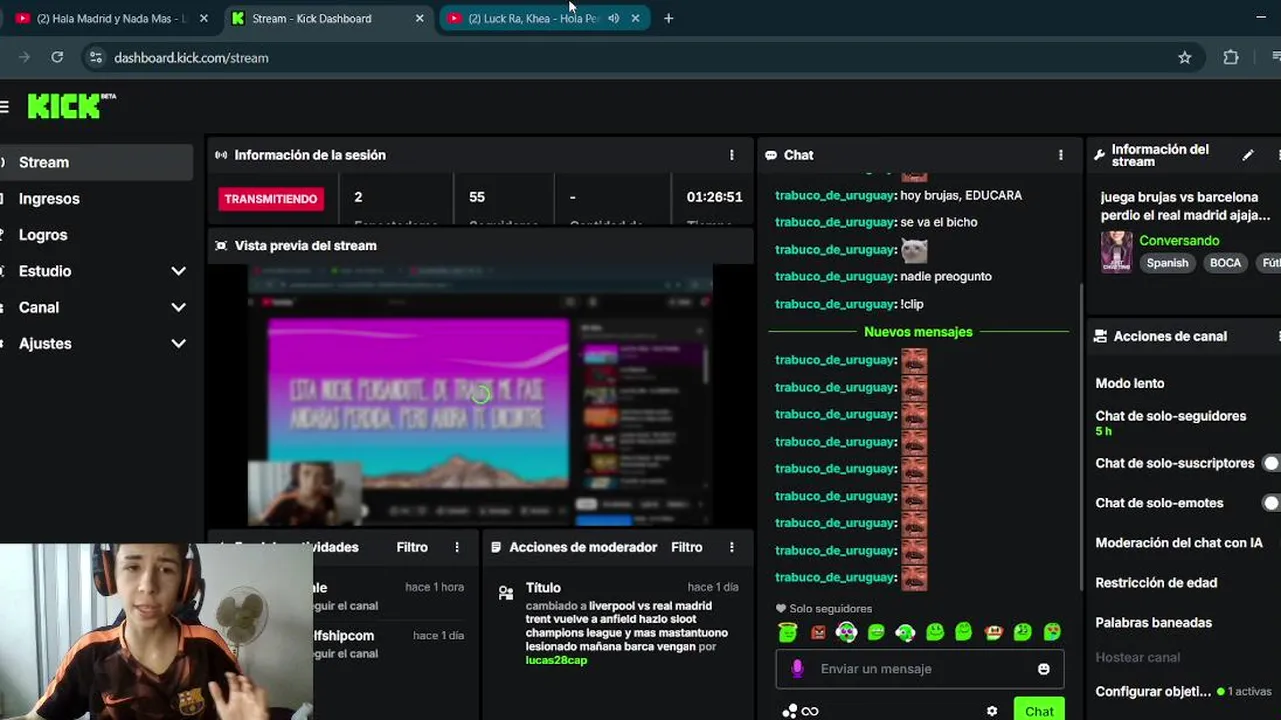Send message with green Chat button

point(1039,710)
